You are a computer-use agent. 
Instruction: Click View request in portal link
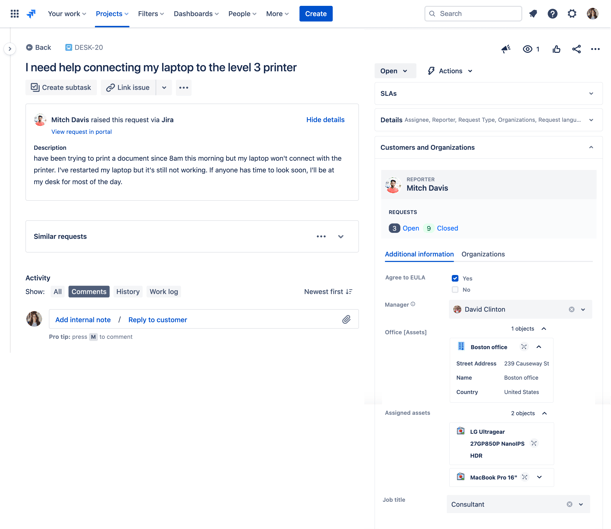coord(81,132)
